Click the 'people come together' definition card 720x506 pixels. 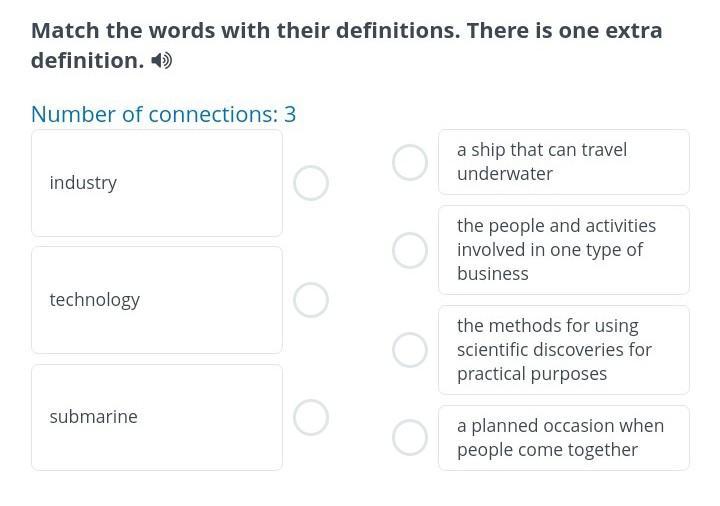pyautogui.click(x=564, y=438)
